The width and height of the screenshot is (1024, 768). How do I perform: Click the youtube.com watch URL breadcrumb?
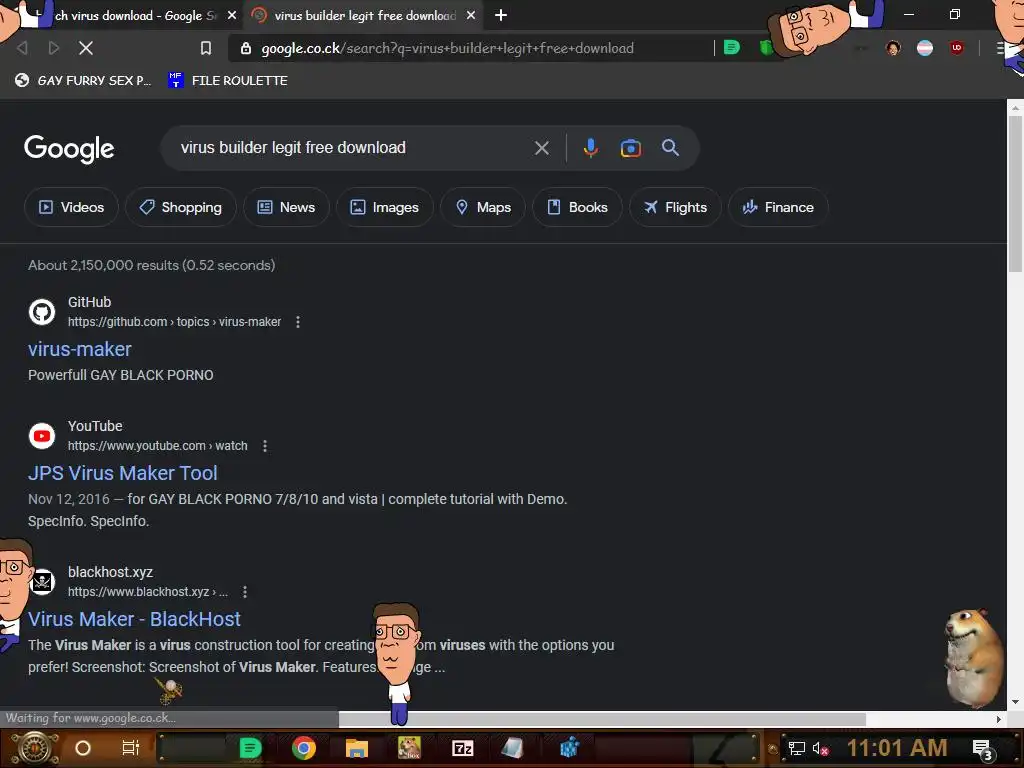pos(157,446)
